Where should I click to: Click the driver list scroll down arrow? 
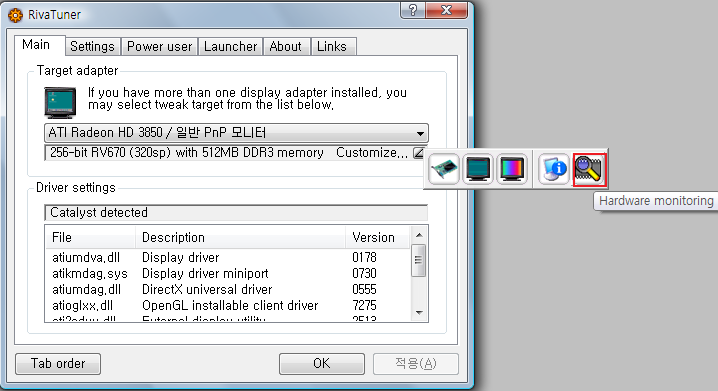point(419,313)
